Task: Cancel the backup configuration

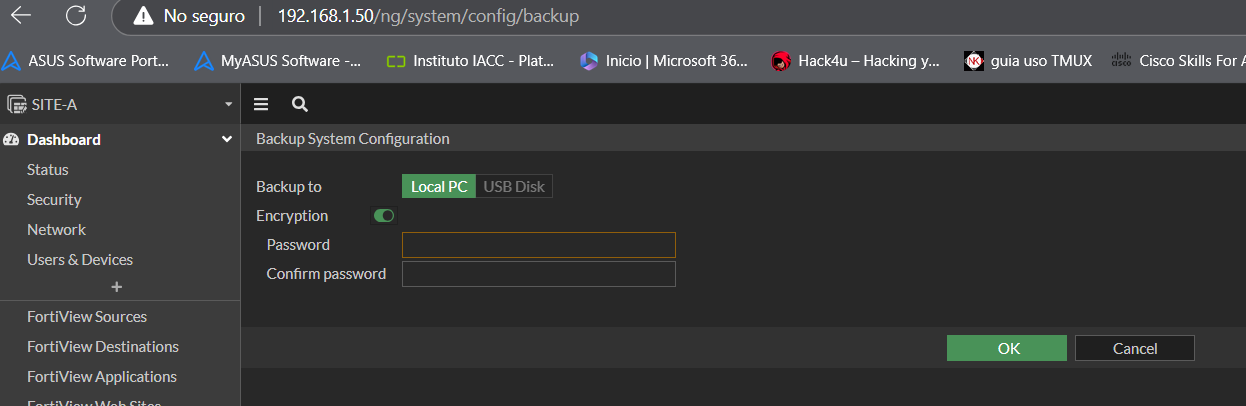Action: [x=1134, y=348]
